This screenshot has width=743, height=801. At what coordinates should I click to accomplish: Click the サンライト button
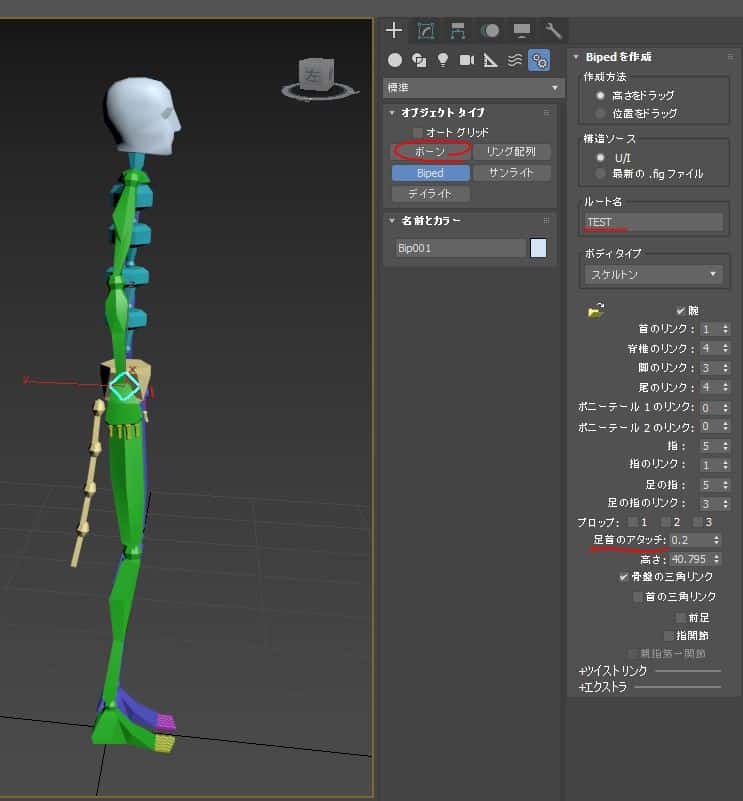click(511, 173)
